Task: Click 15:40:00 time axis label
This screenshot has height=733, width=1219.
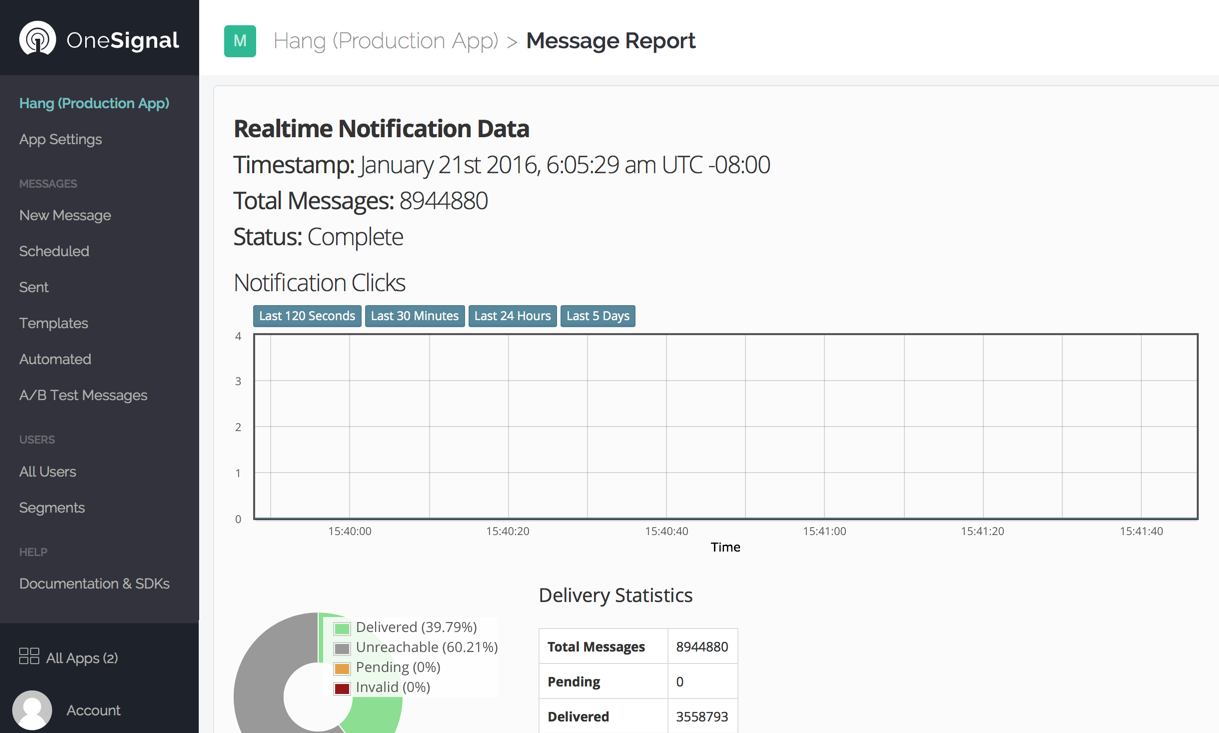Action: pos(350,531)
